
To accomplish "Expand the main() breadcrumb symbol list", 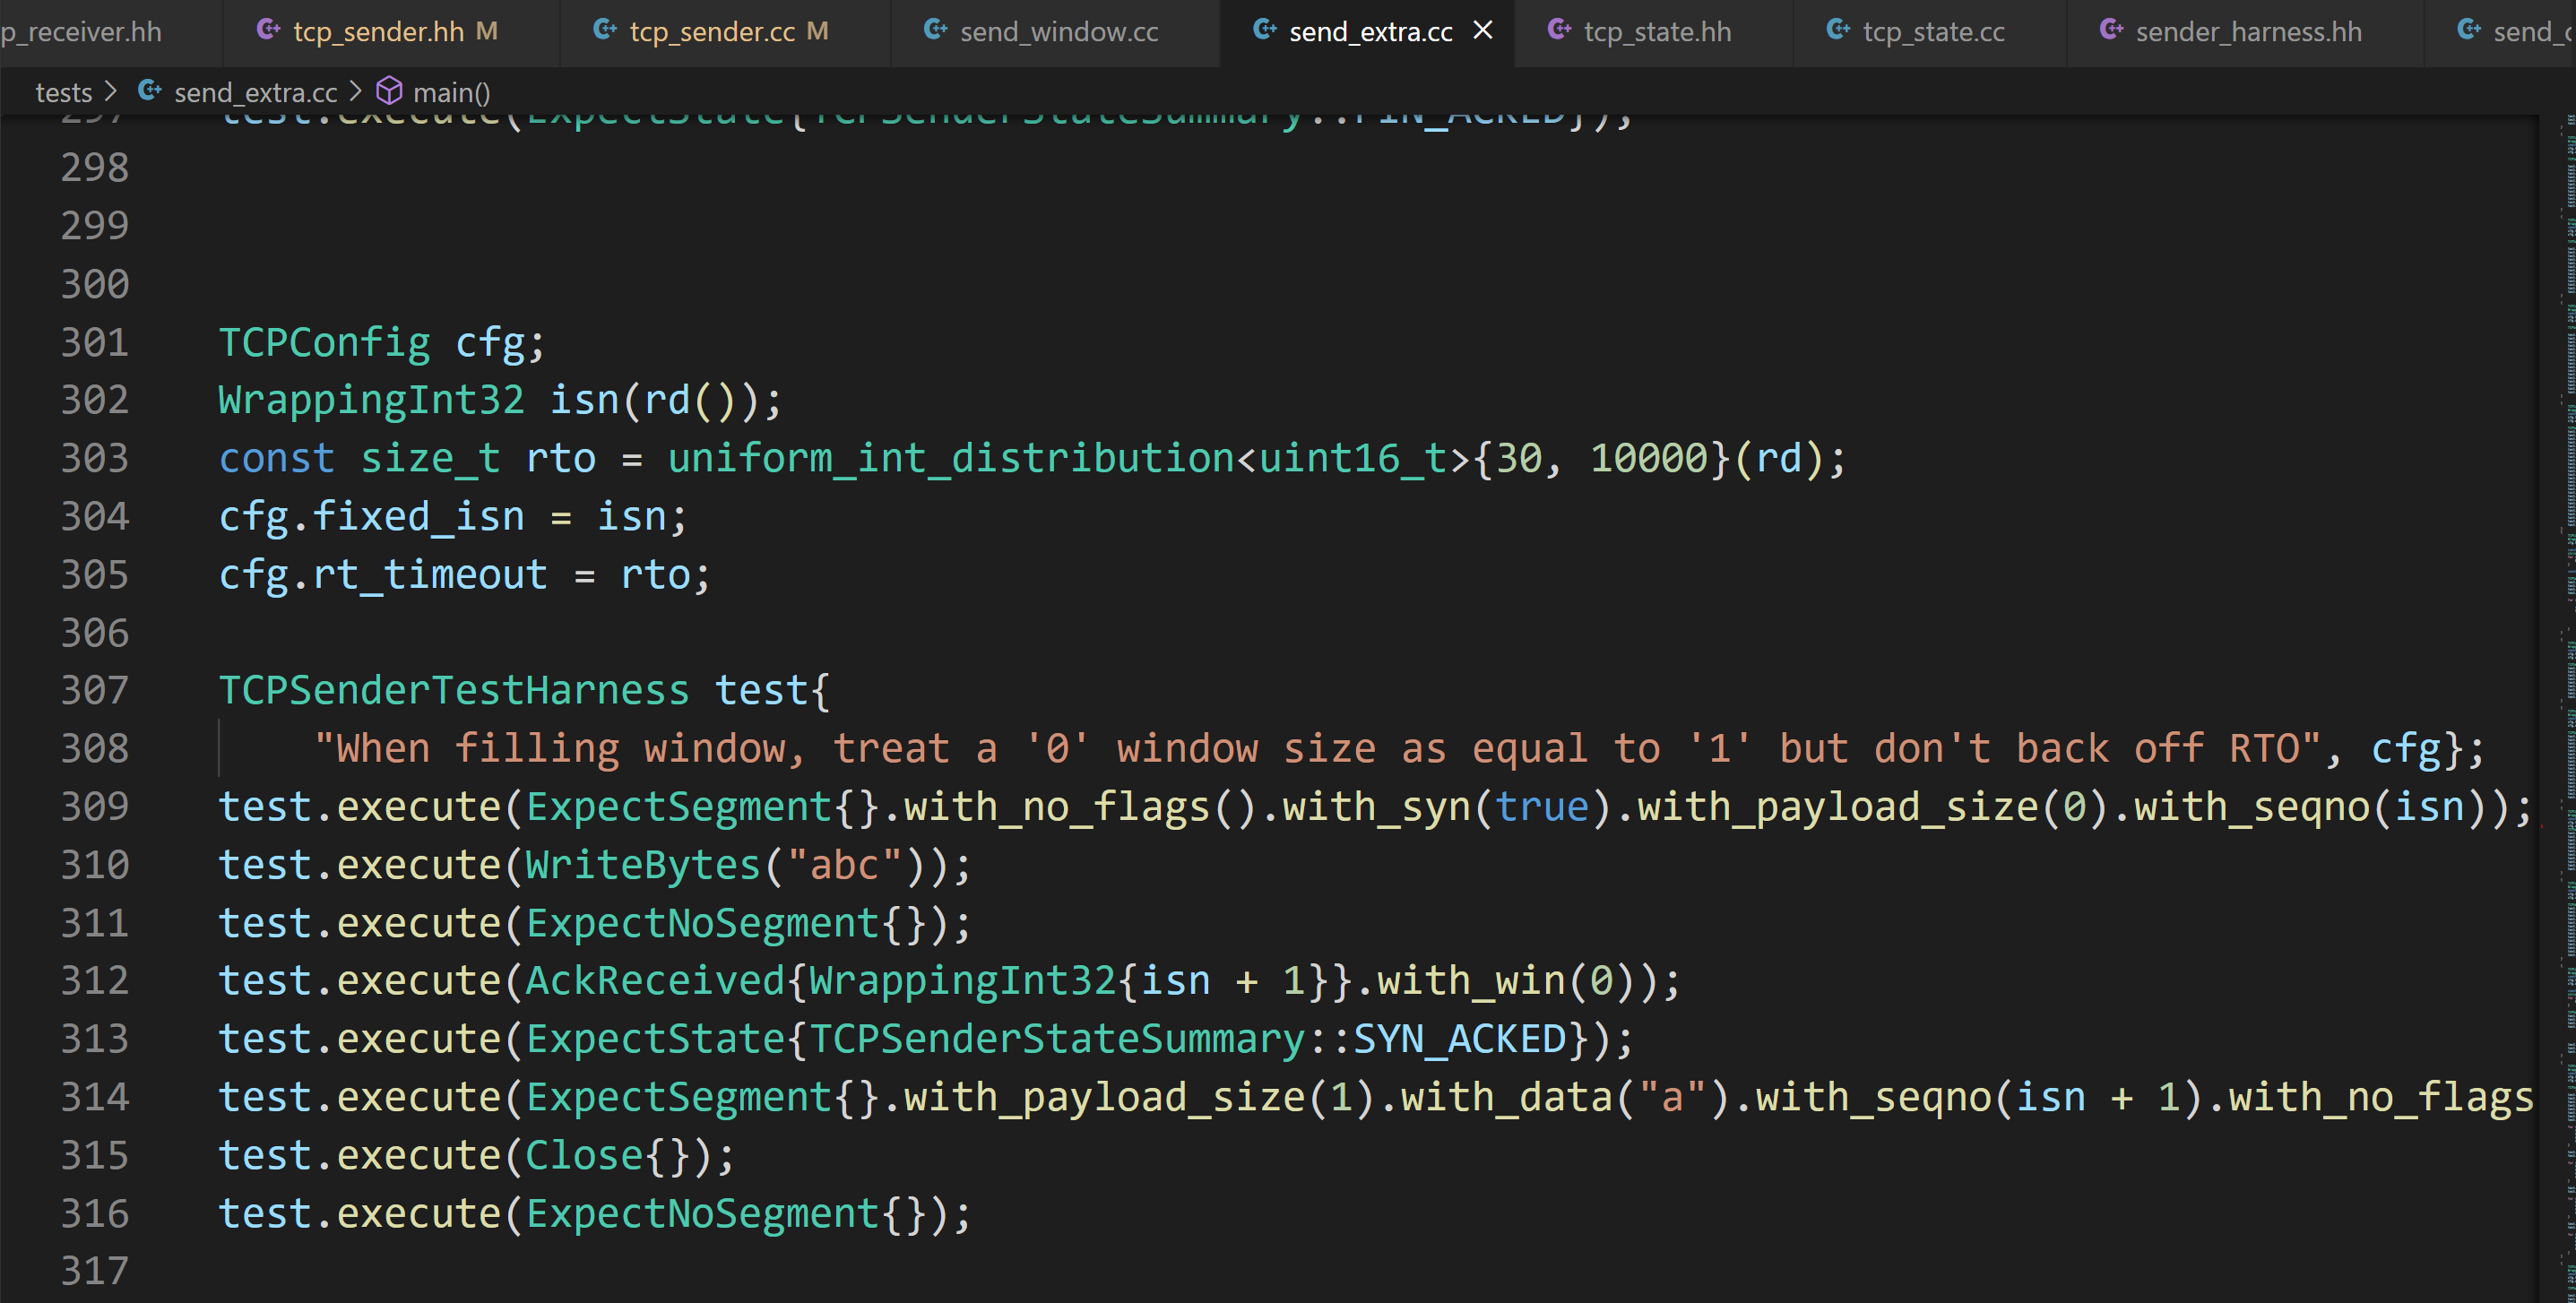I will [451, 93].
